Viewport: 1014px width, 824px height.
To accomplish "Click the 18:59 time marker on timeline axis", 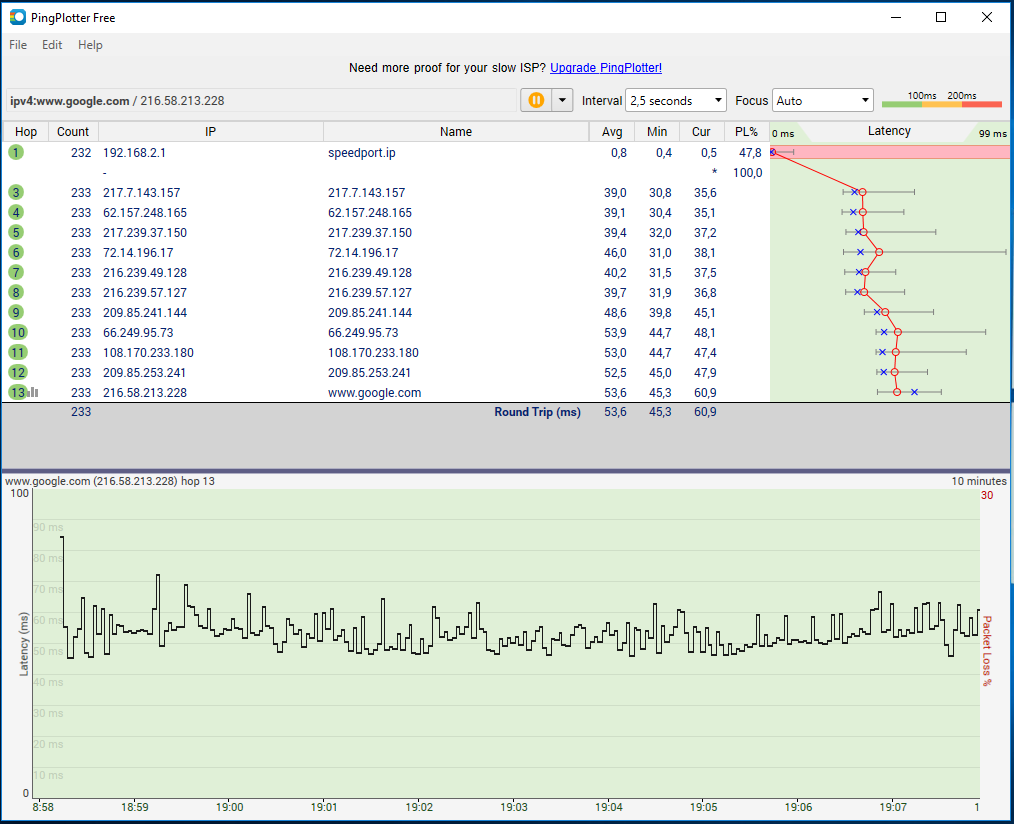I will 135,807.
